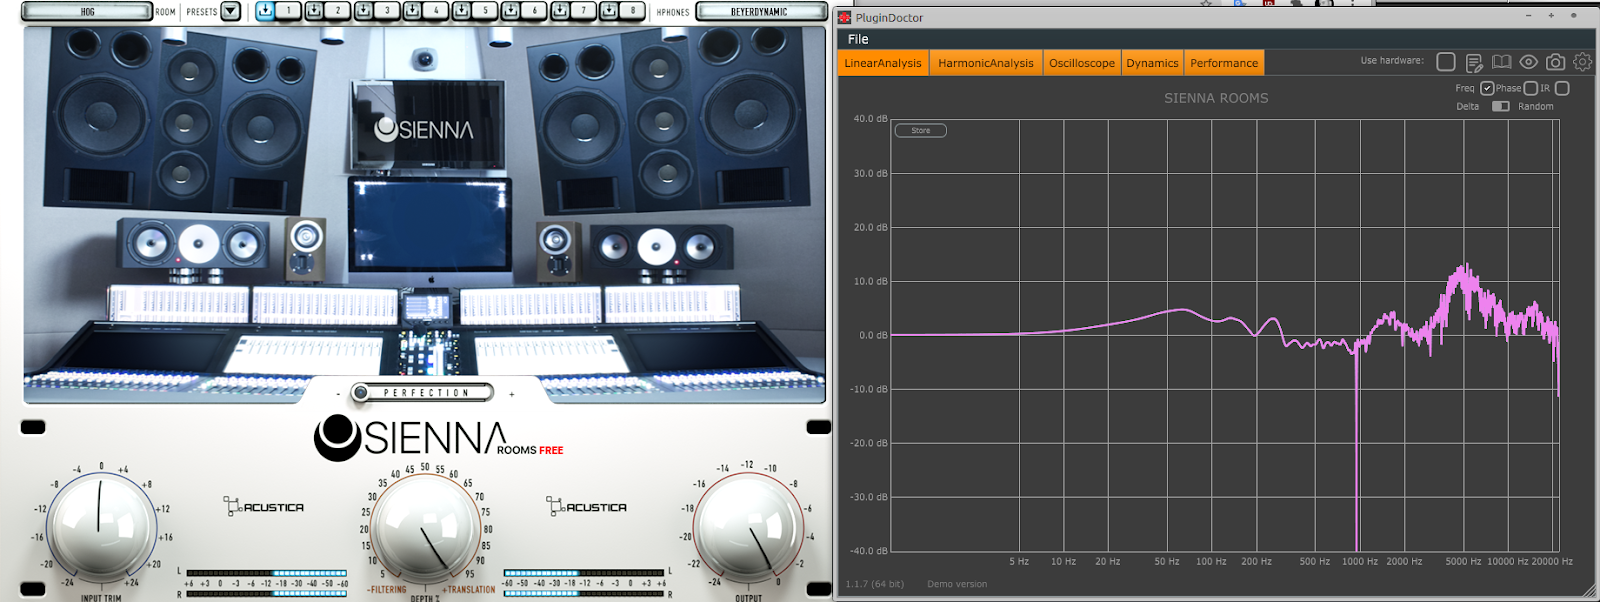Click the minus next to Perfection
The height and width of the screenshot is (602, 1600).
tap(338, 394)
